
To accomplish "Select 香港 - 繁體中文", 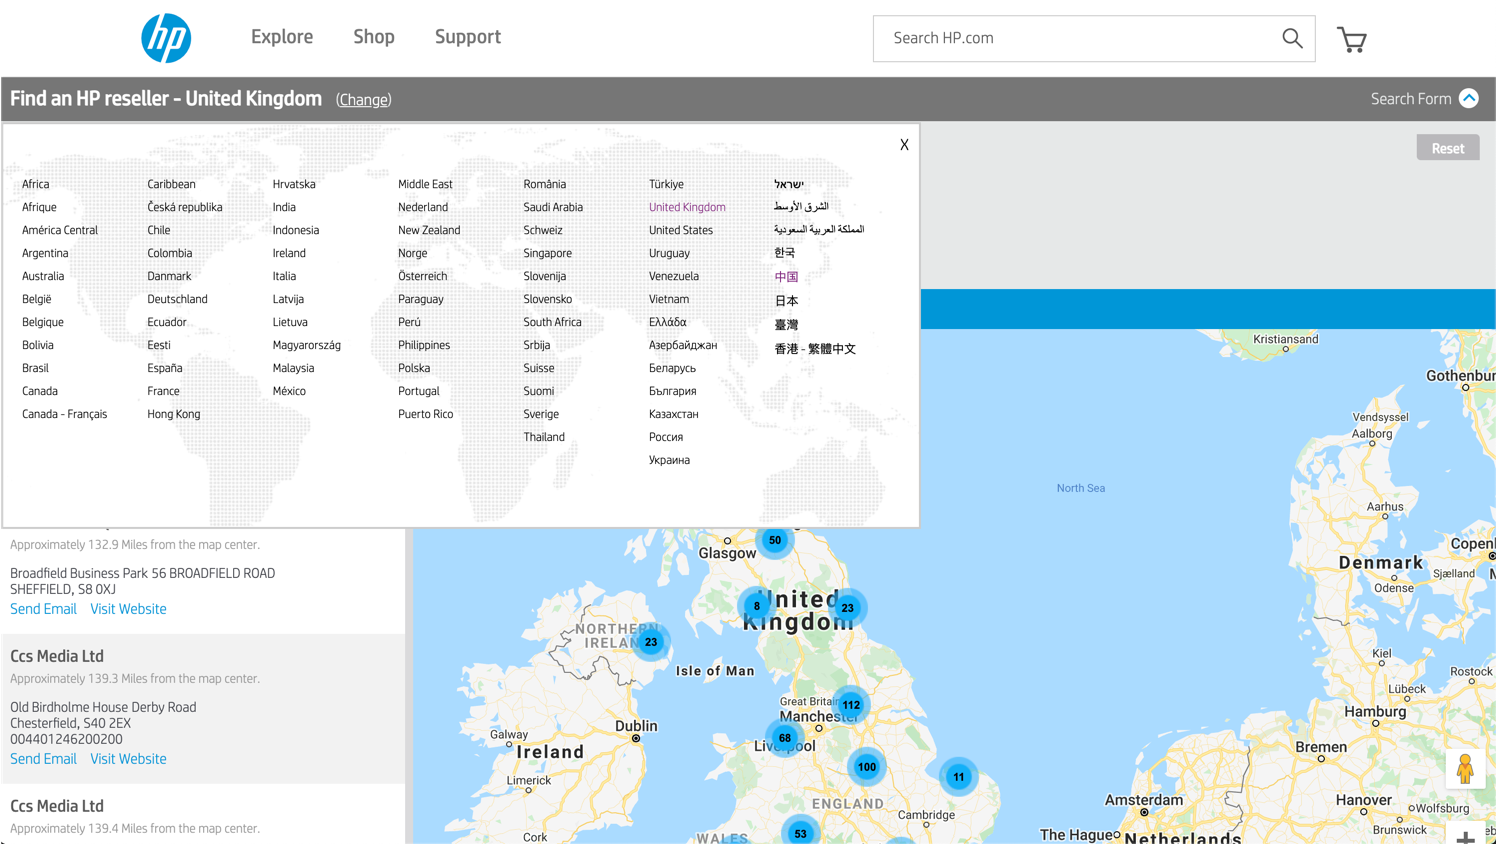I will click(815, 349).
